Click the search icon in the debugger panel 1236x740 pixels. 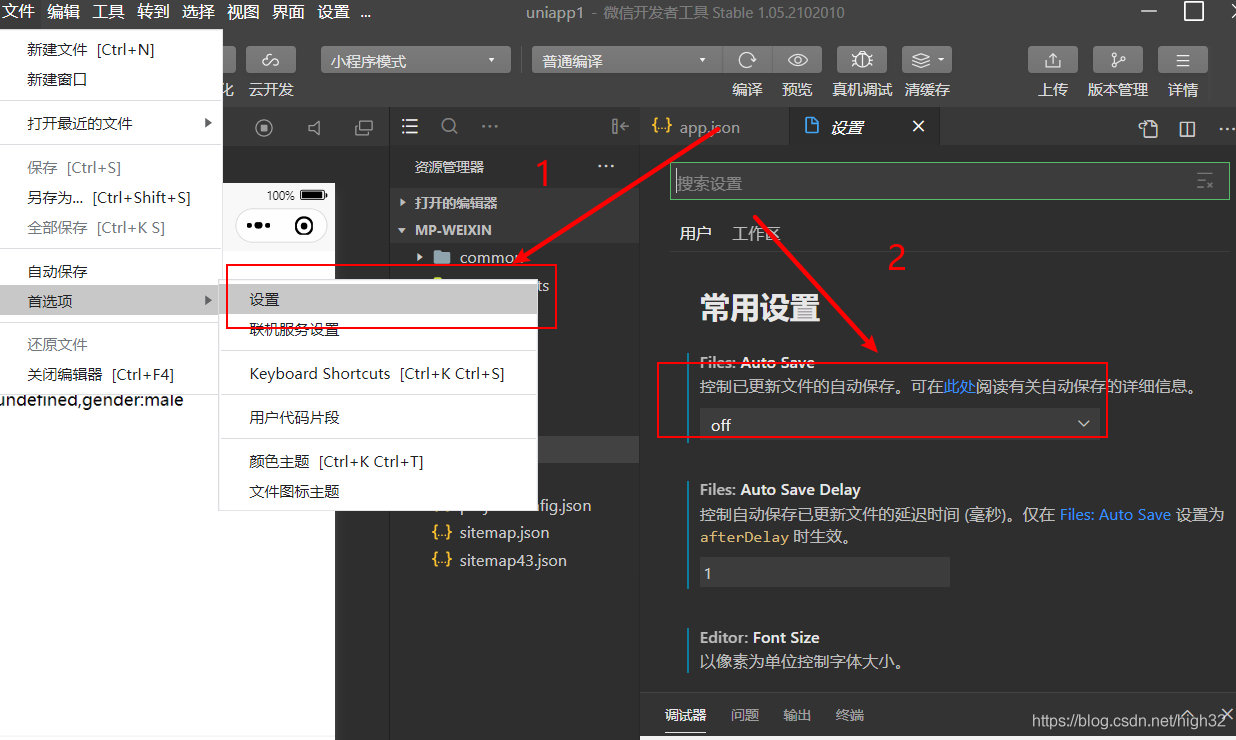(x=449, y=127)
